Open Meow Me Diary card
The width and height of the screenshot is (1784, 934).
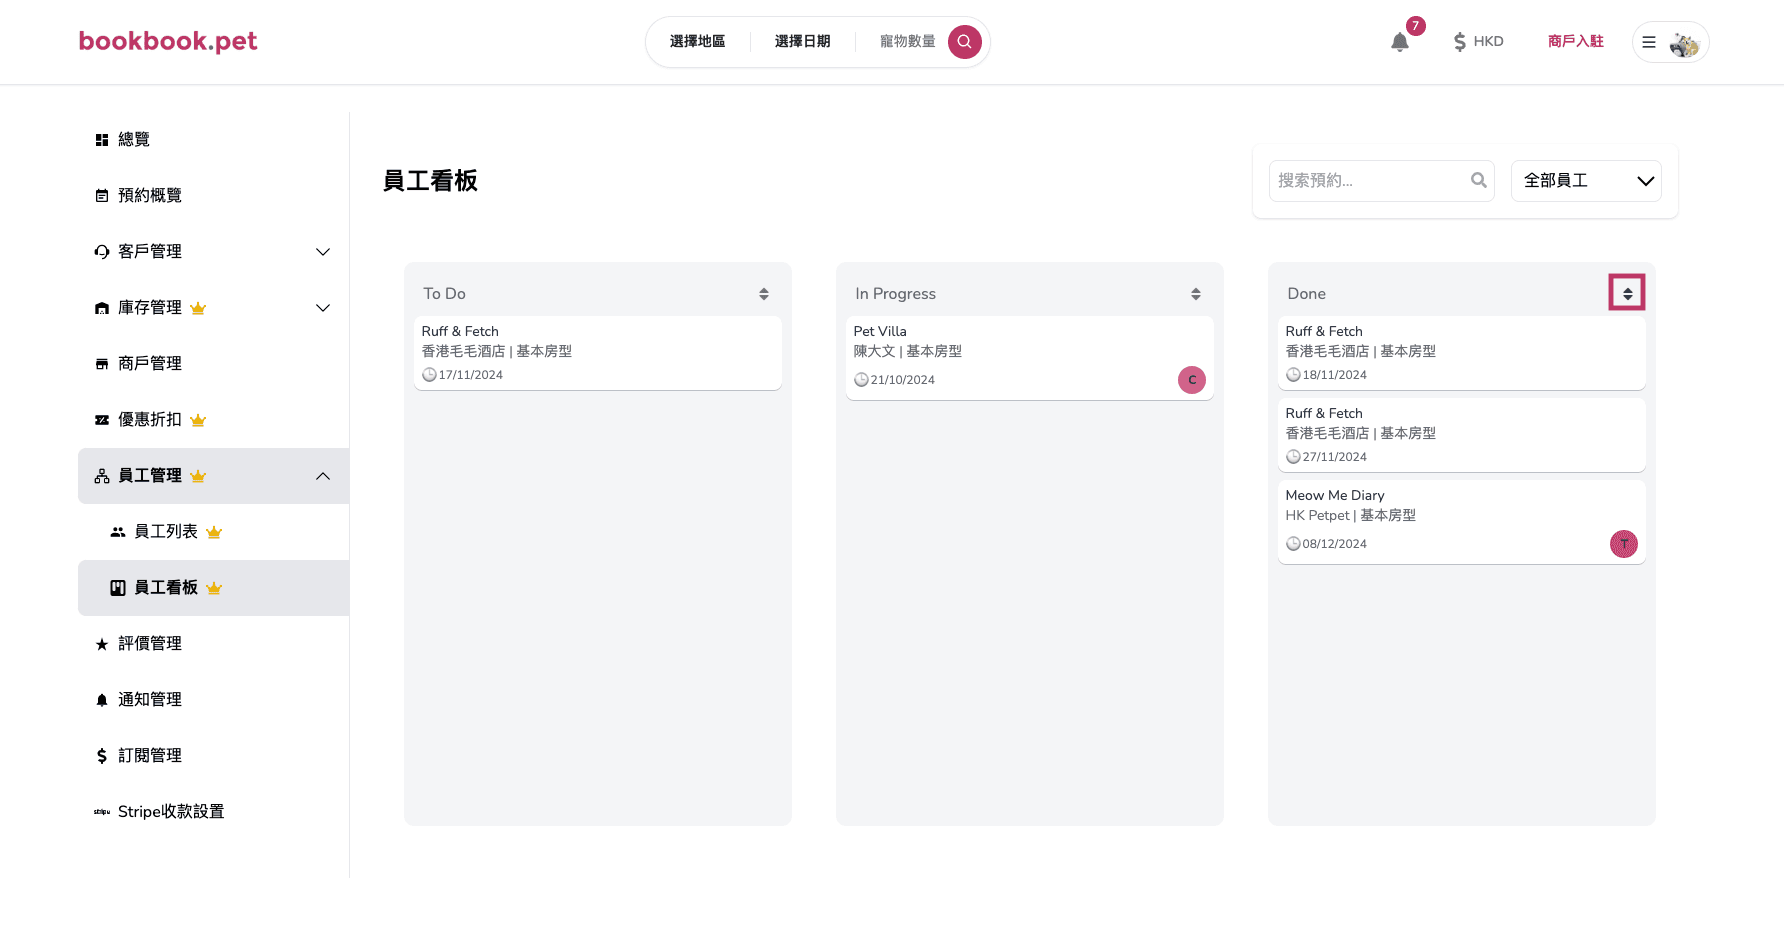pyautogui.click(x=1462, y=522)
